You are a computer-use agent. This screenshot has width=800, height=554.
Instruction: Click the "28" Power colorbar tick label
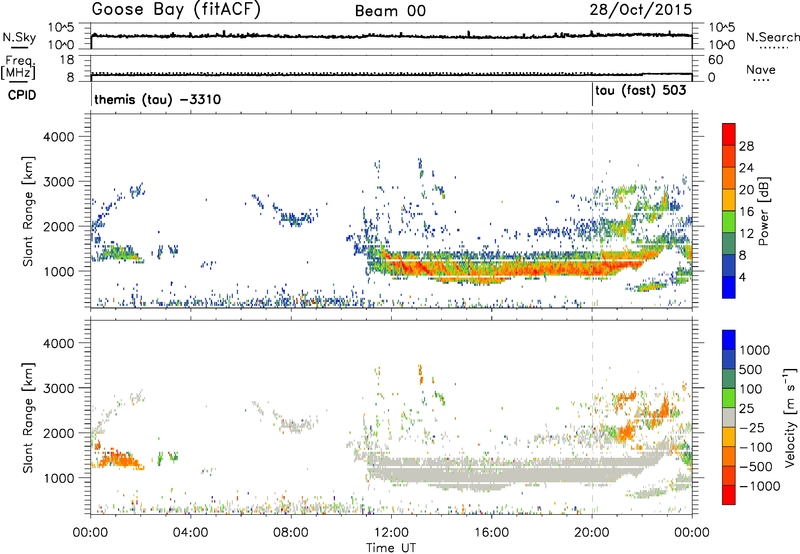(x=746, y=146)
